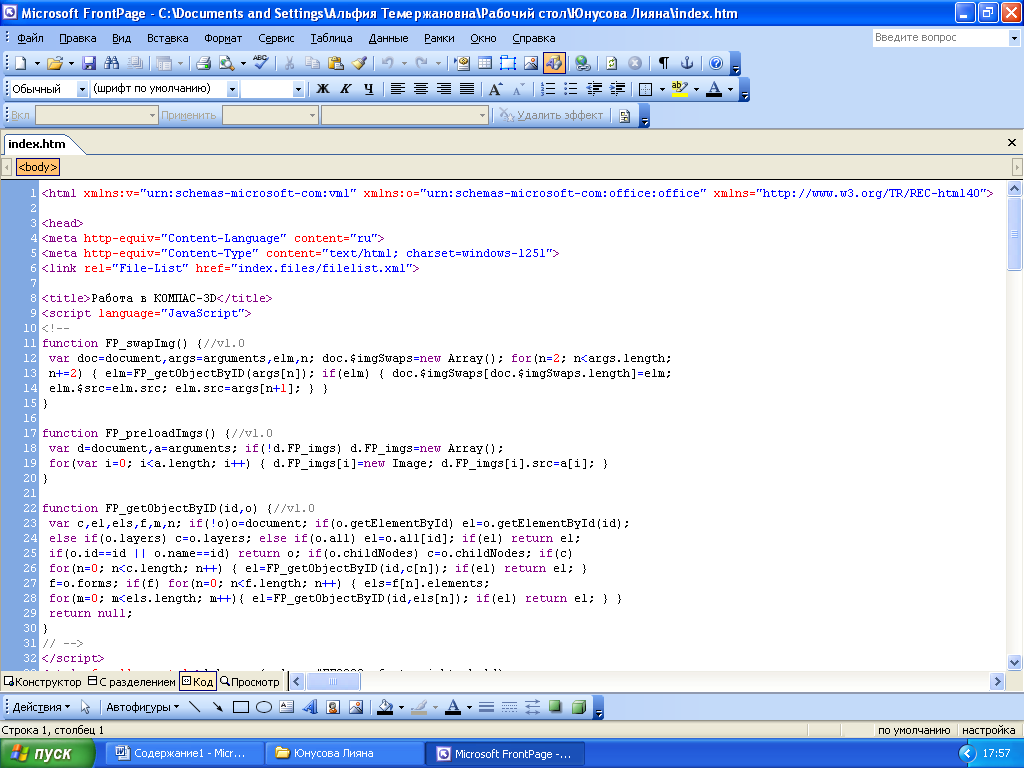Insert layer icon with dashed frame
The image size is (1024, 768).
point(507,63)
